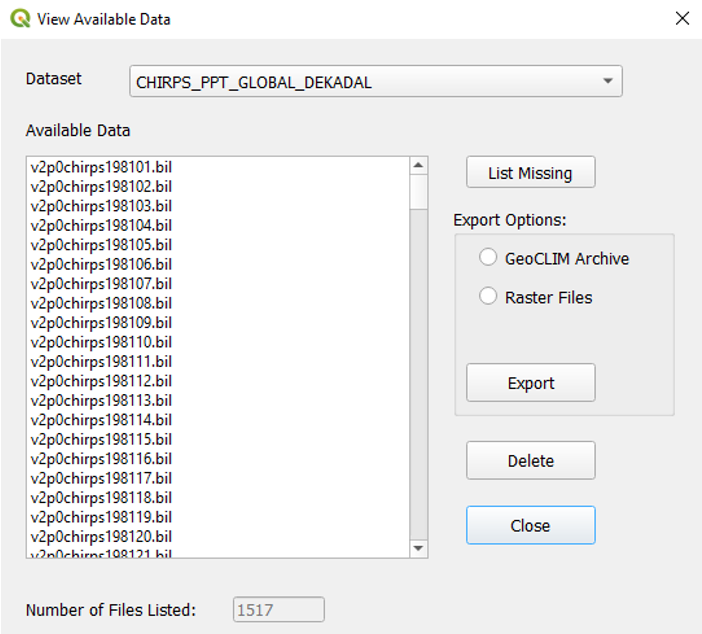The width and height of the screenshot is (702, 634).
Task: Select the GeoCLIM Archive radio button
Action: coord(488,258)
